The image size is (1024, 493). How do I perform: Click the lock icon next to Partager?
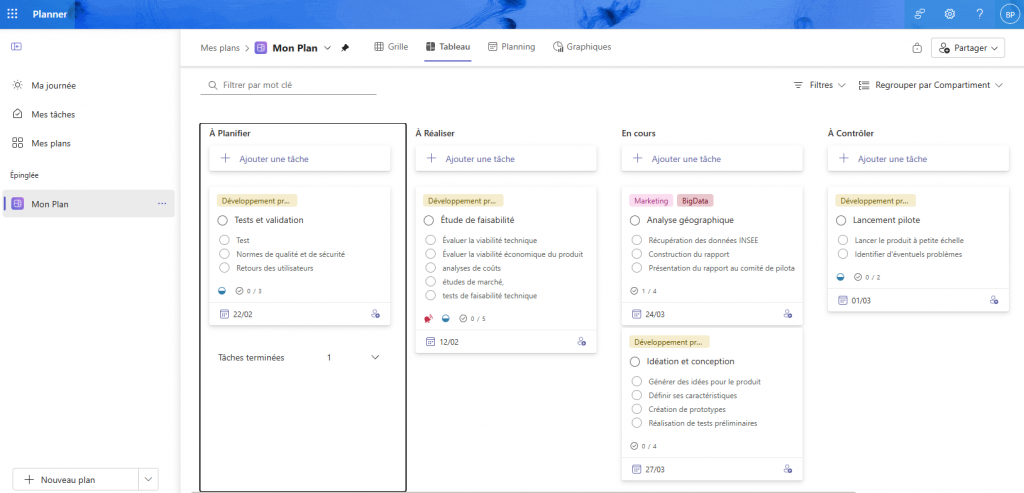click(x=917, y=48)
